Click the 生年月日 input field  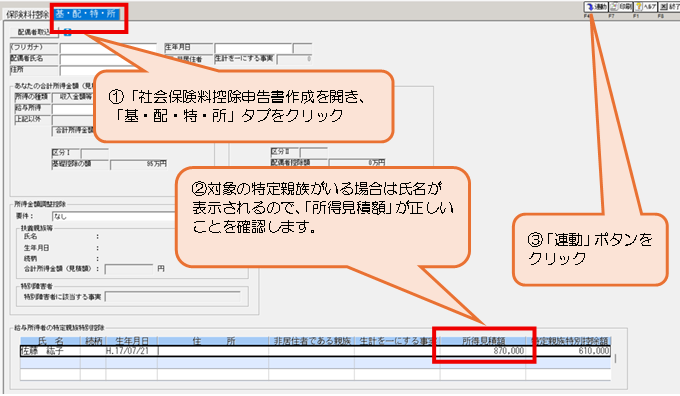253,48
